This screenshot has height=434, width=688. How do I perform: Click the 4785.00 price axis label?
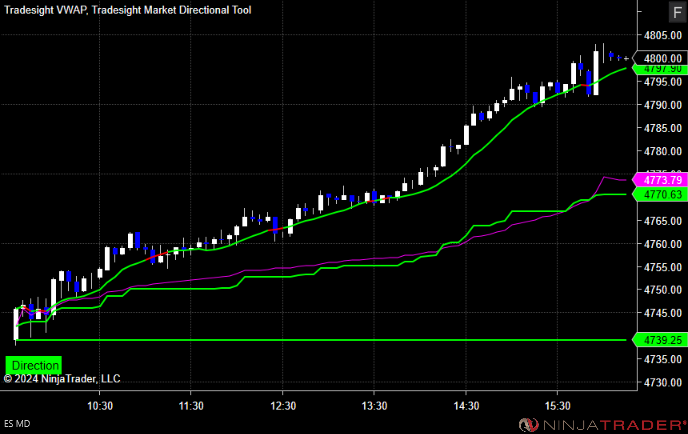[663, 128]
